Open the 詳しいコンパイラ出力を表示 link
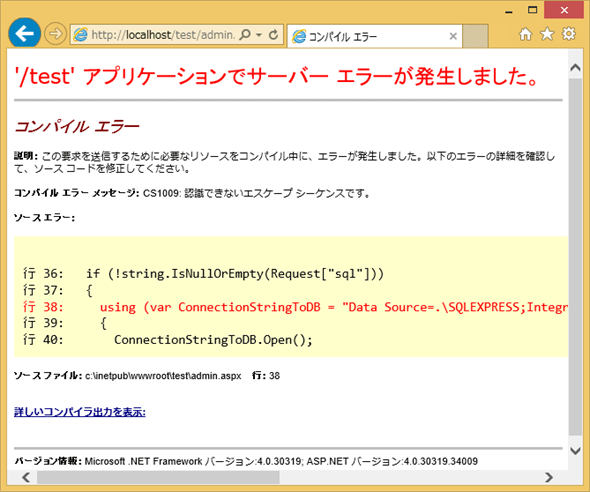The height and width of the screenshot is (492, 590). click(80, 412)
